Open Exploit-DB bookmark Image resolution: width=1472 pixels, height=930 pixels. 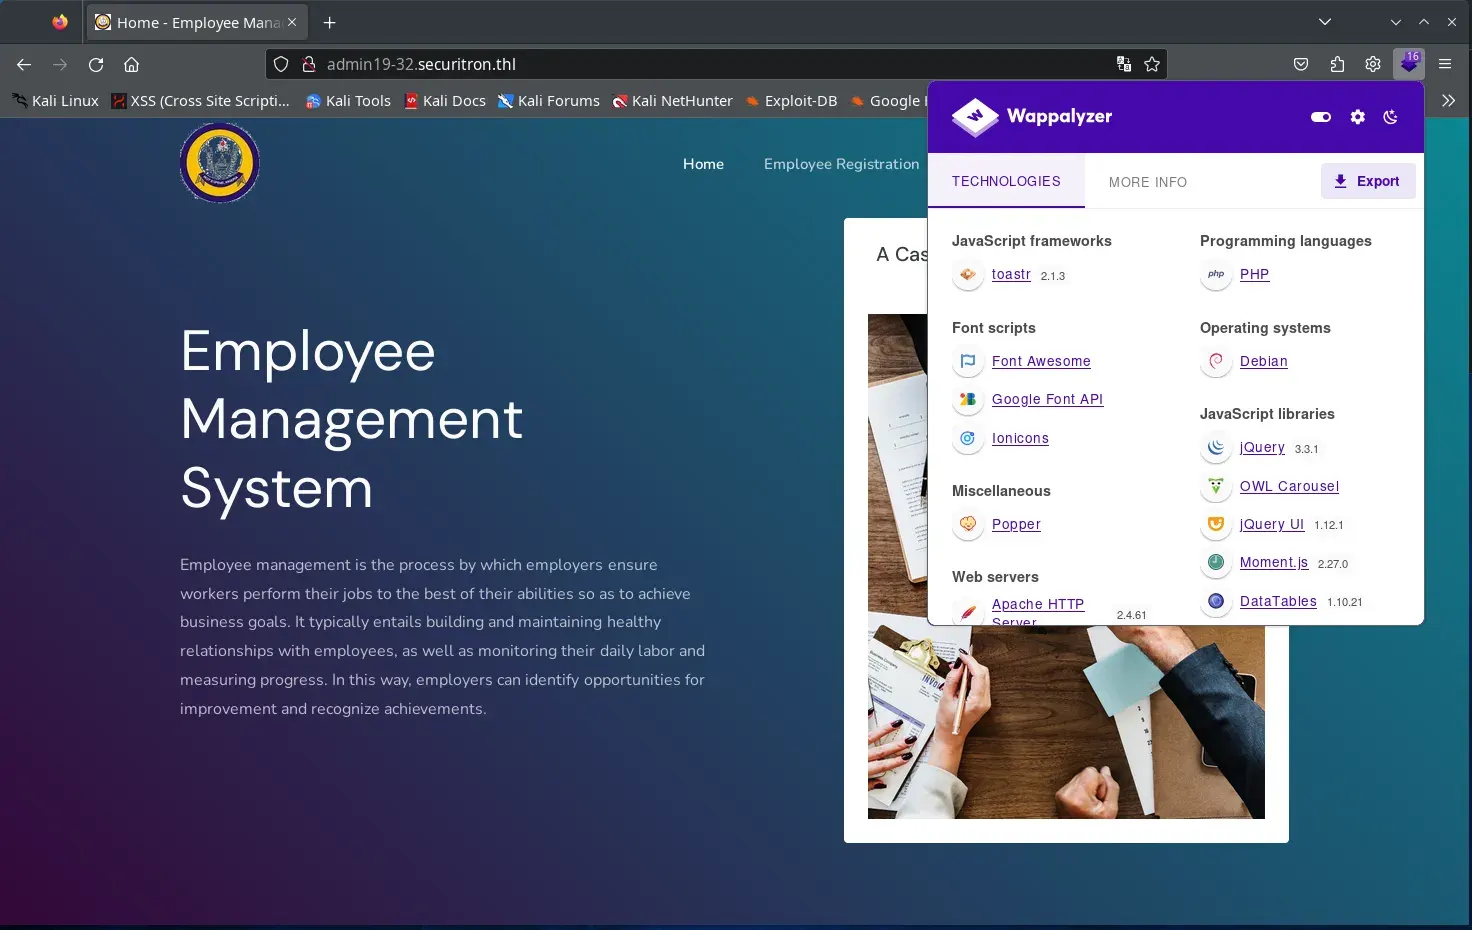click(791, 101)
